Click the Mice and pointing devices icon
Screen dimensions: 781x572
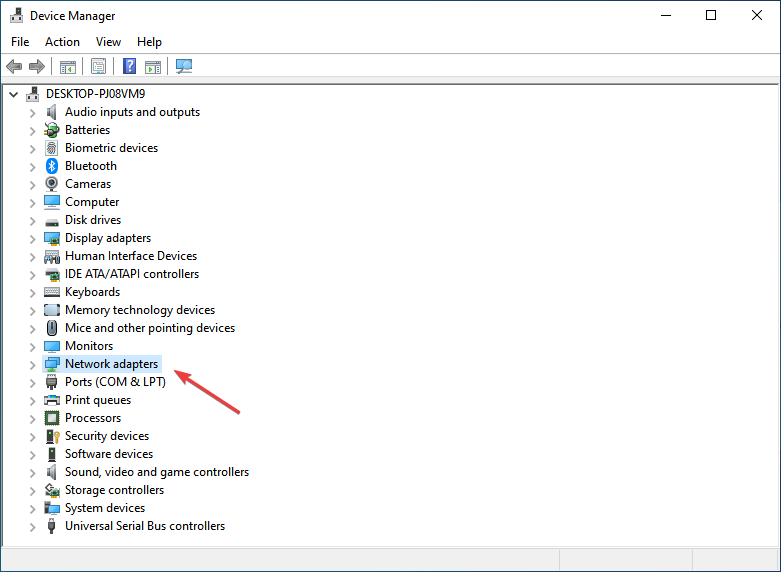pyautogui.click(x=52, y=328)
